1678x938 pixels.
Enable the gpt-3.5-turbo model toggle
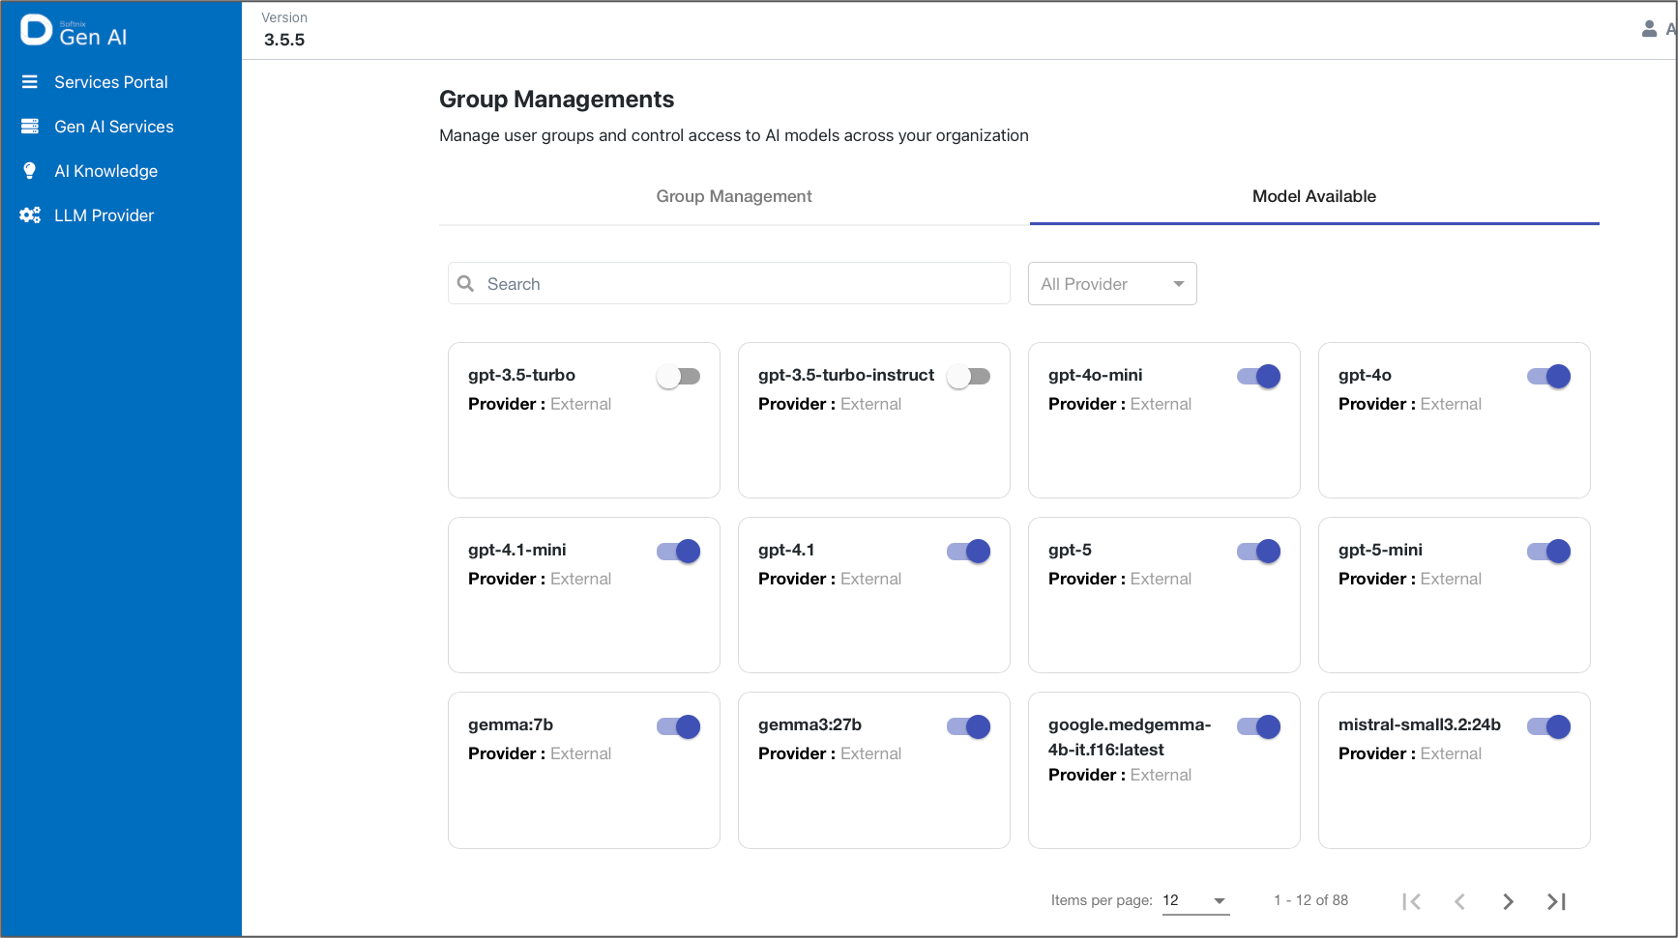(x=678, y=376)
